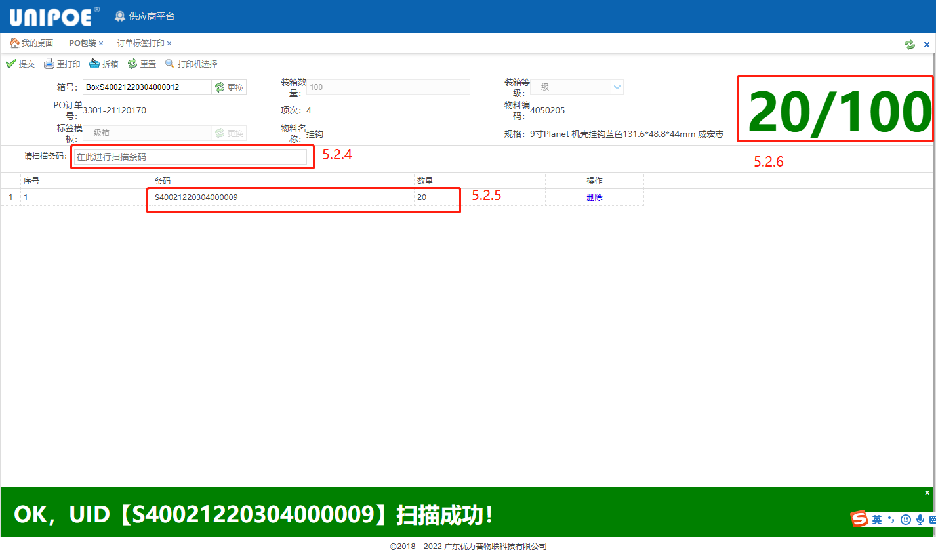Open printer selection via magnifier icon
Viewport: 936px width, 557px height.
tap(170, 64)
